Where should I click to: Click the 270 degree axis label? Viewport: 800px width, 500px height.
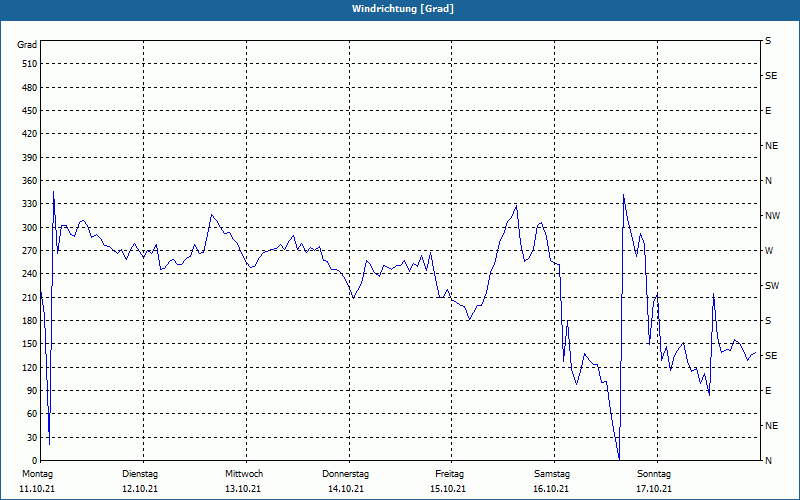click(x=29, y=251)
